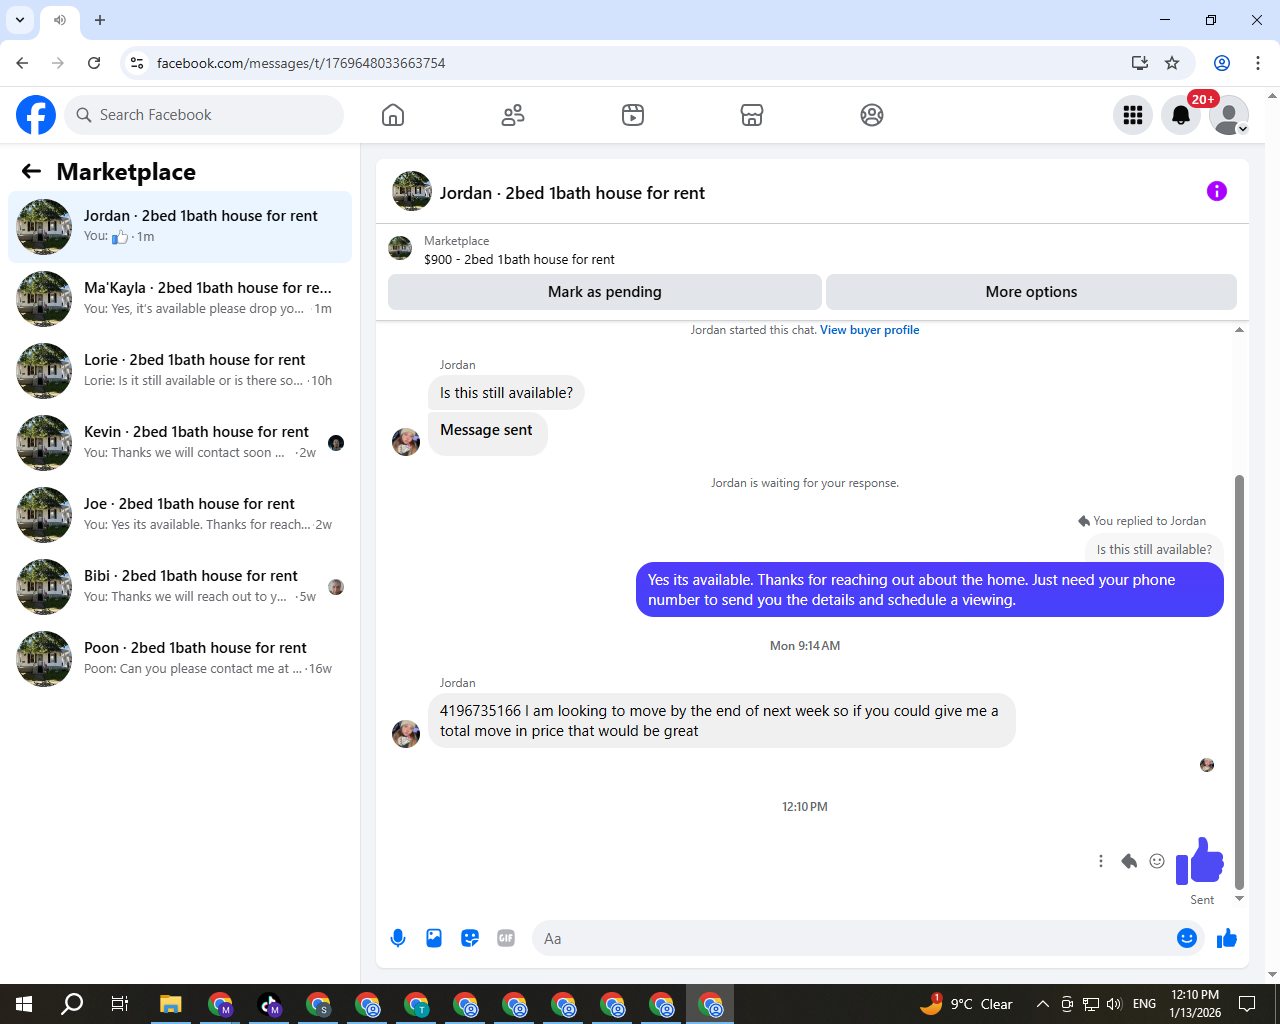1280x1024 pixels.
Task: Click Jordan's phone number message bubble
Action: [721, 721]
